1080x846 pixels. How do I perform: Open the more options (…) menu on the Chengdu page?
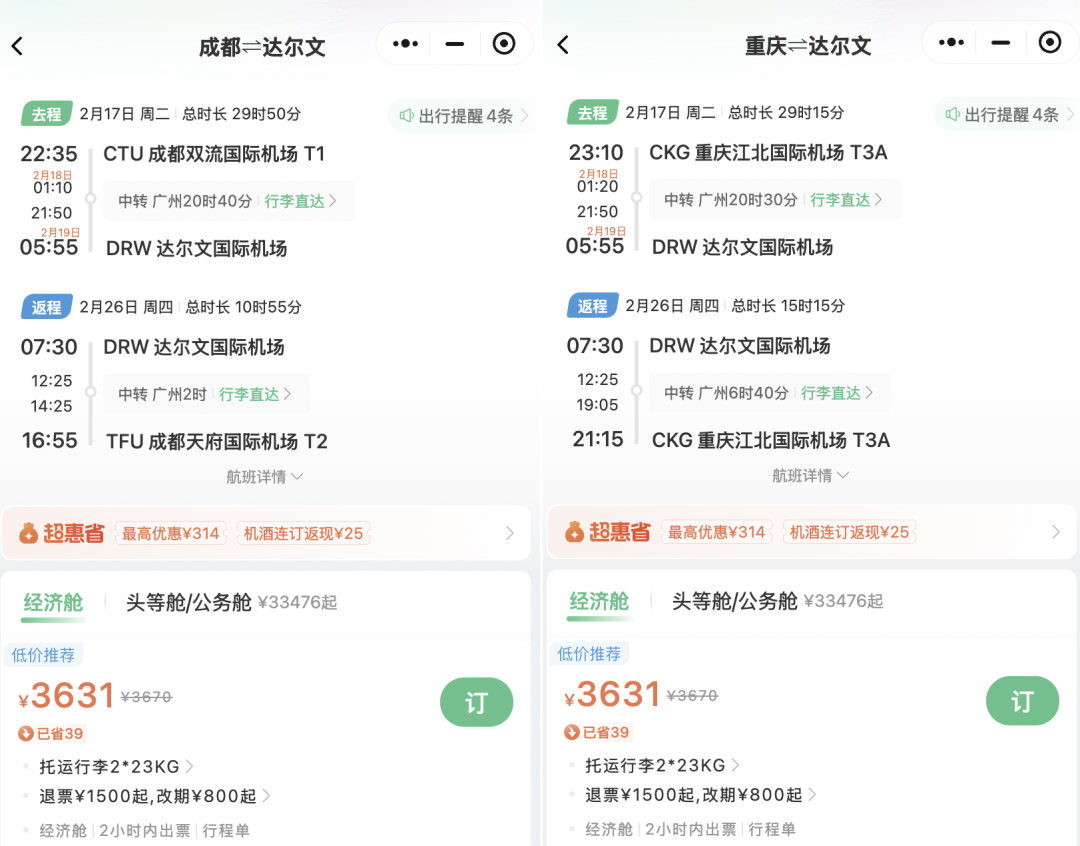tap(403, 44)
